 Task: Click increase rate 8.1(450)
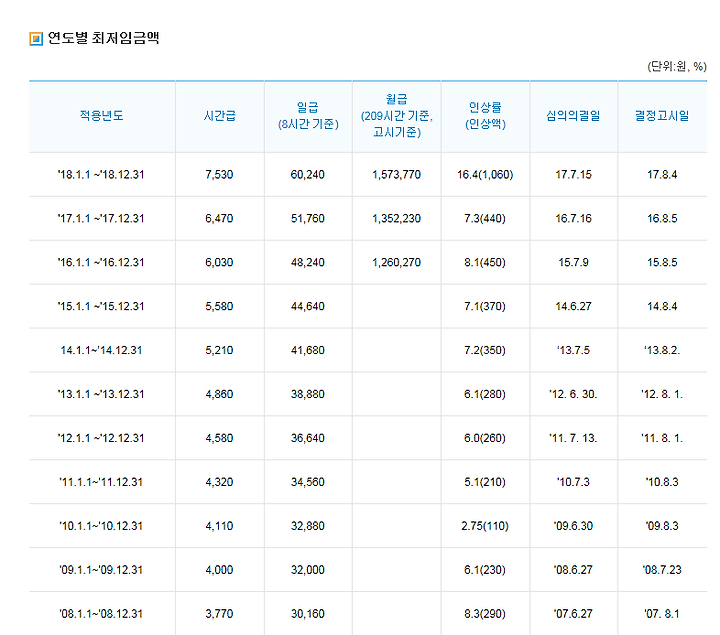(485, 263)
